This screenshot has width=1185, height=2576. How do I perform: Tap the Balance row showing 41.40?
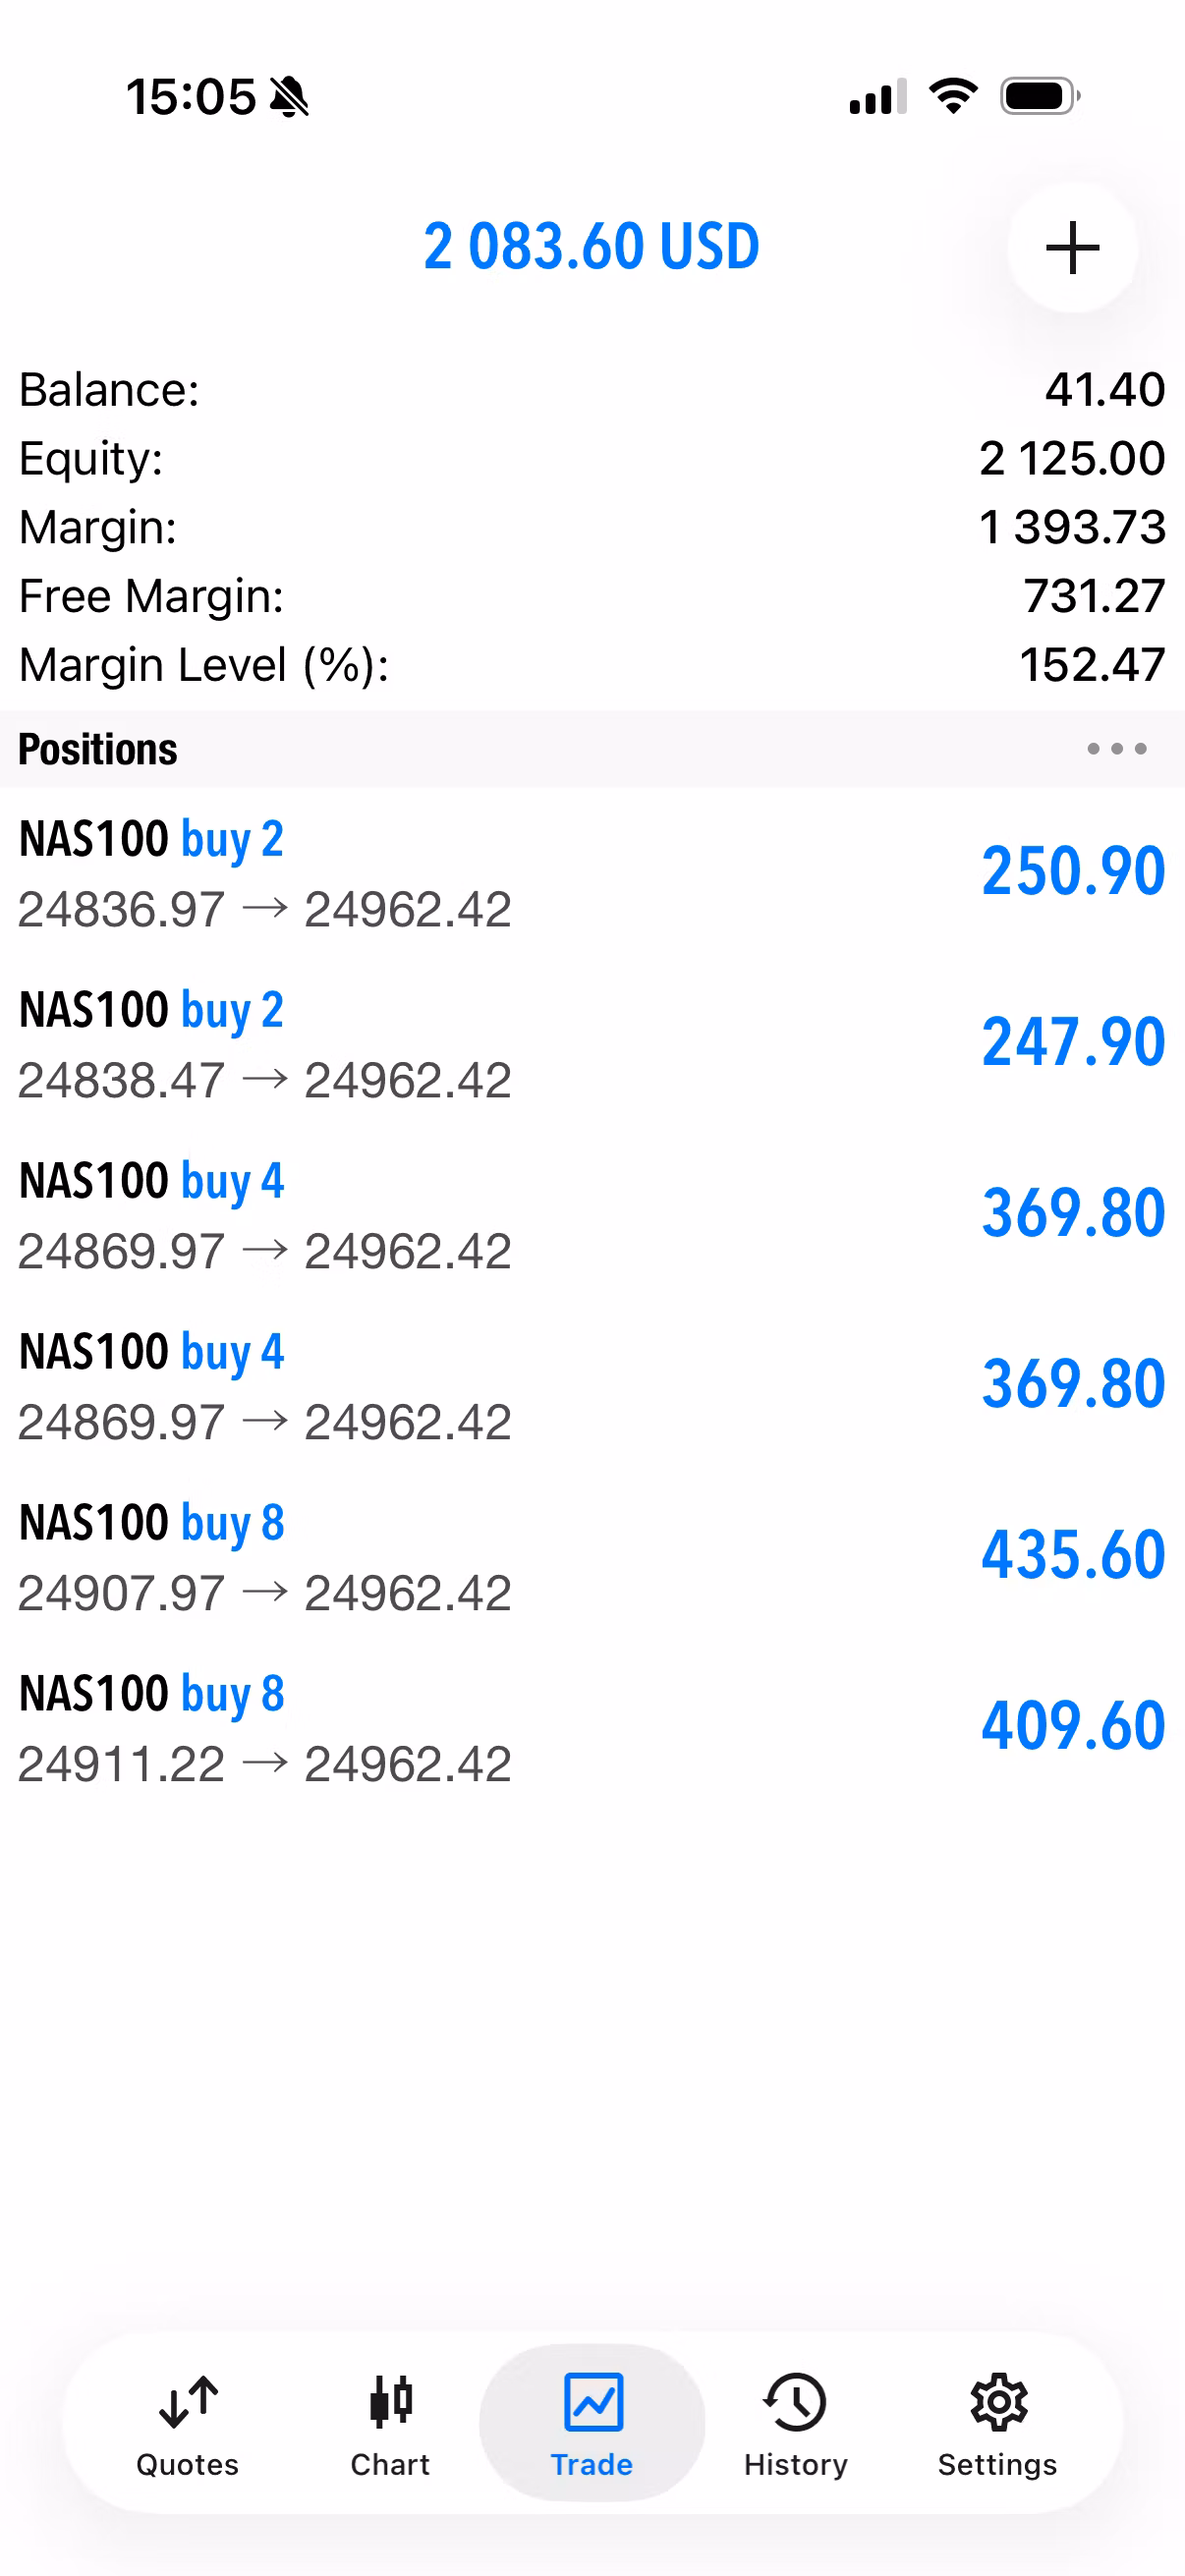pos(592,389)
